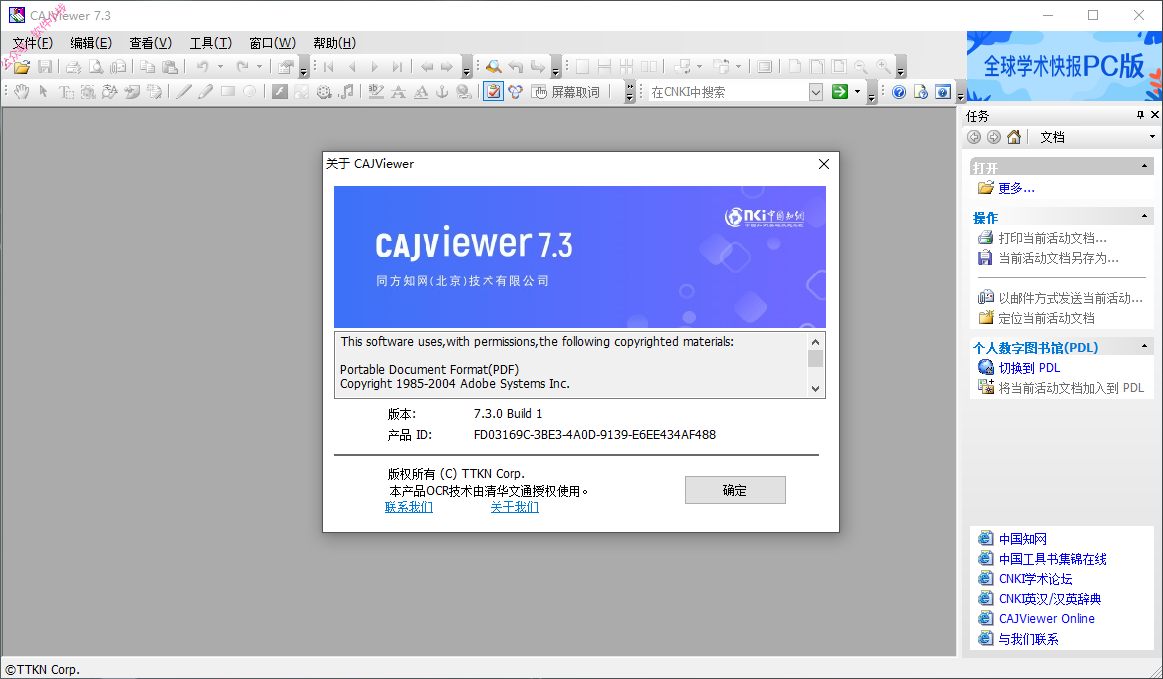
Task: Click the blue question mark help icon
Action: tap(899, 91)
